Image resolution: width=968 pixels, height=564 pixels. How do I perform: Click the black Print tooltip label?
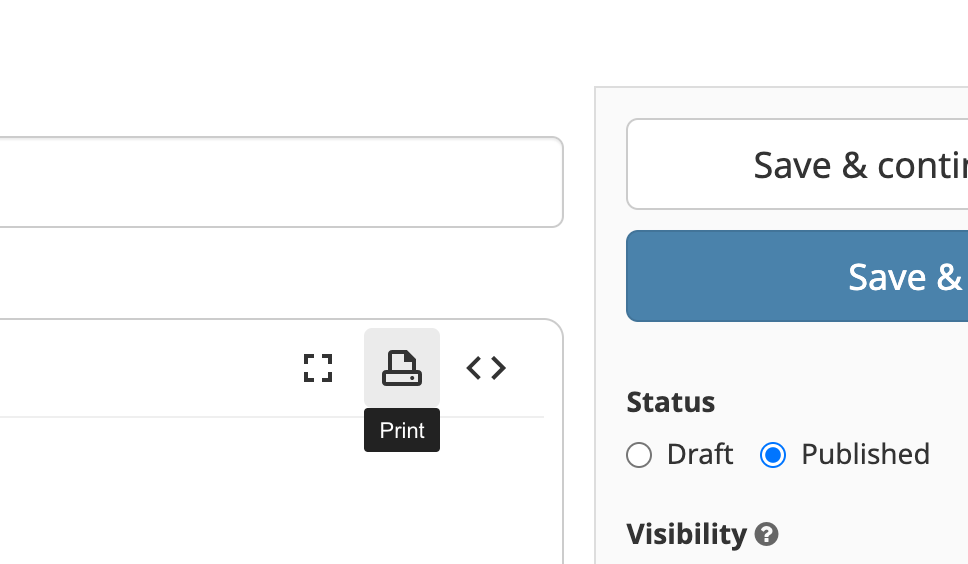point(402,430)
